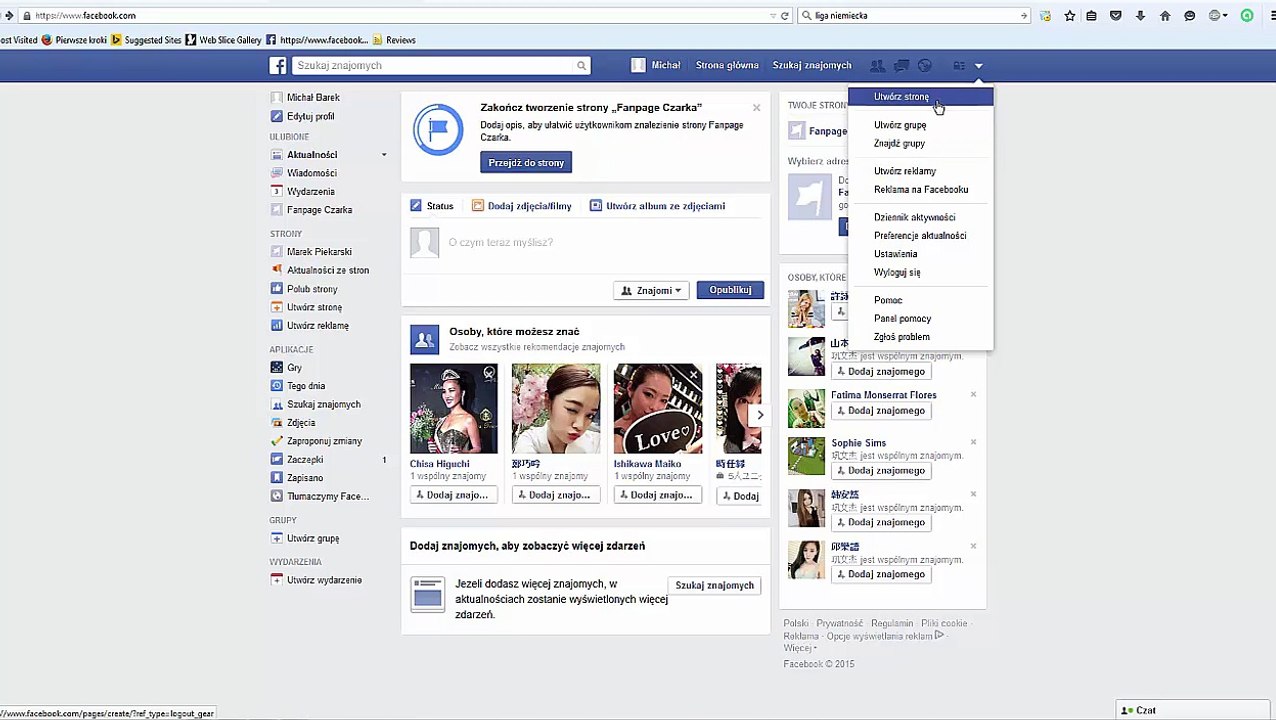This screenshot has height=720, width=1276.
Task: Select Dziennik aktywności in dropdown menu
Action: (x=914, y=217)
